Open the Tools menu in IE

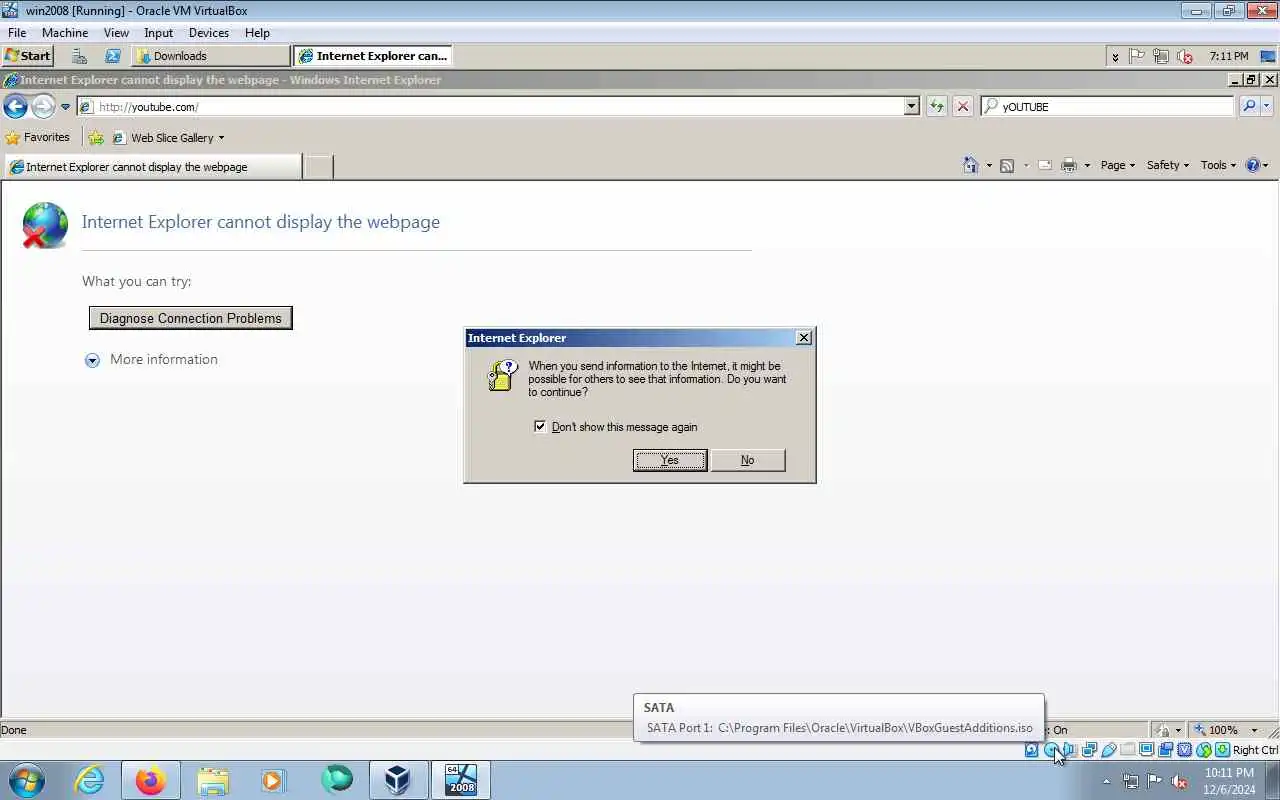tap(1218, 165)
